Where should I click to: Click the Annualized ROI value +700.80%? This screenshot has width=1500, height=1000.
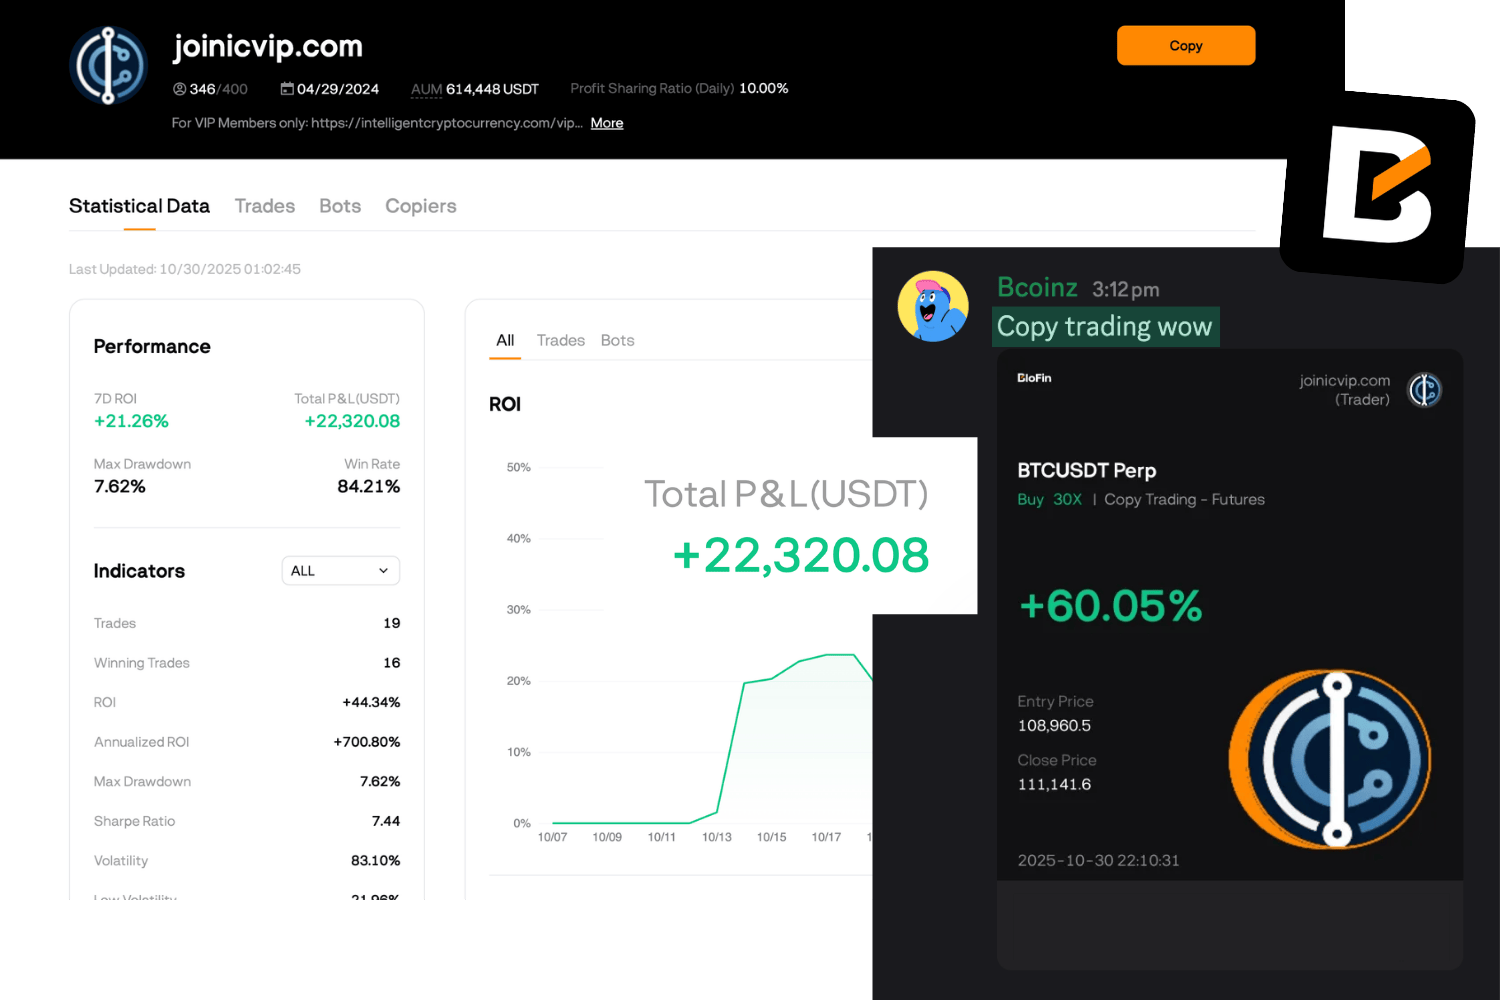tap(367, 742)
